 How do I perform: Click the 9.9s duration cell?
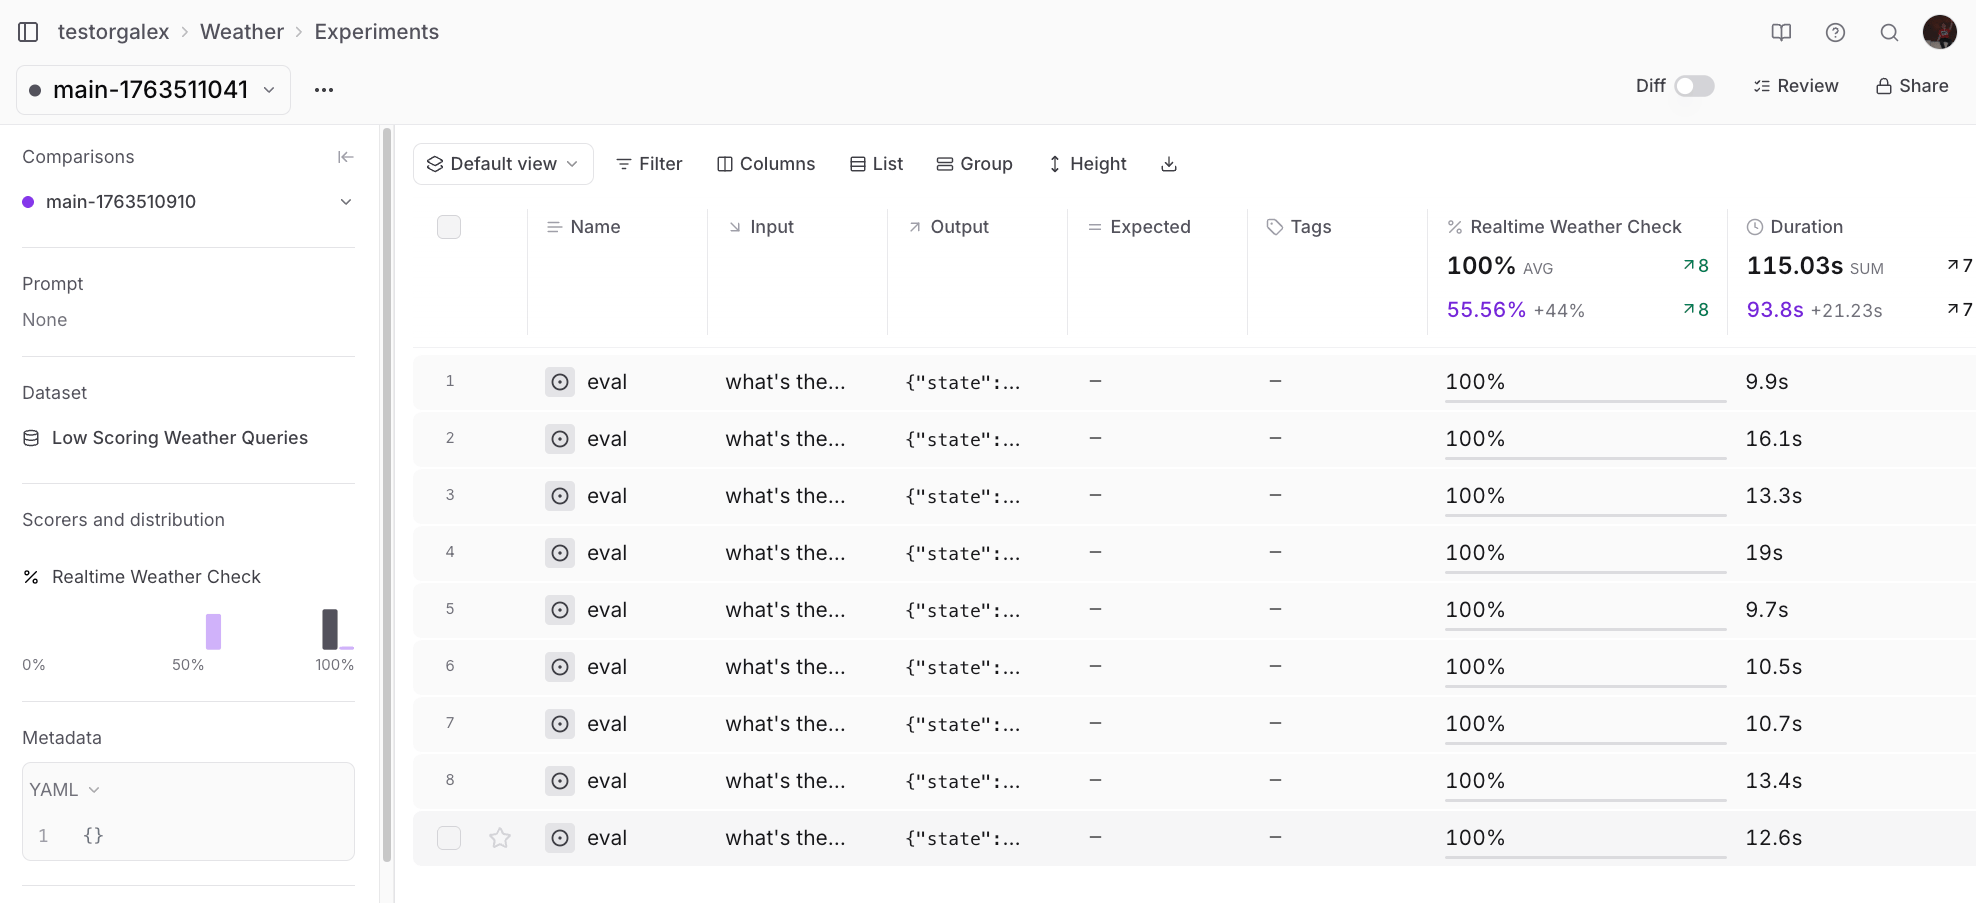coord(1767,382)
